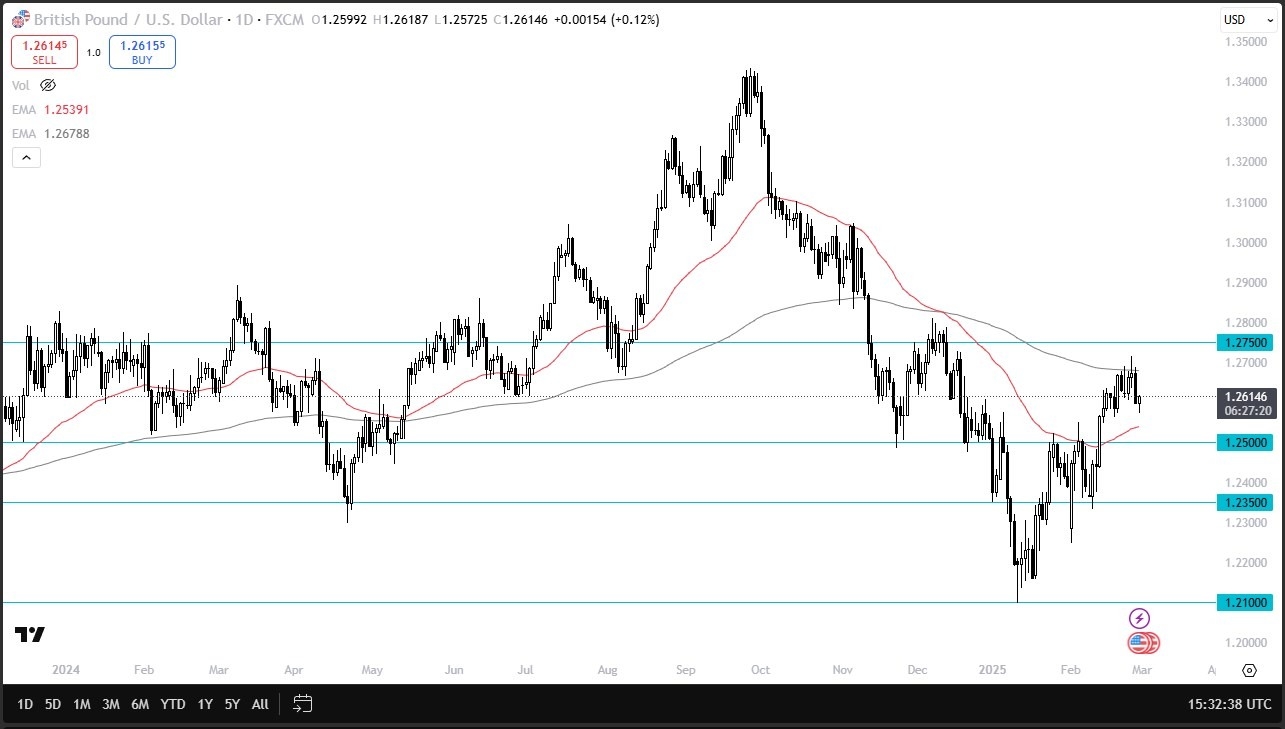Switch to 5Y time range
The height and width of the screenshot is (729, 1285).
click(232, 704)
